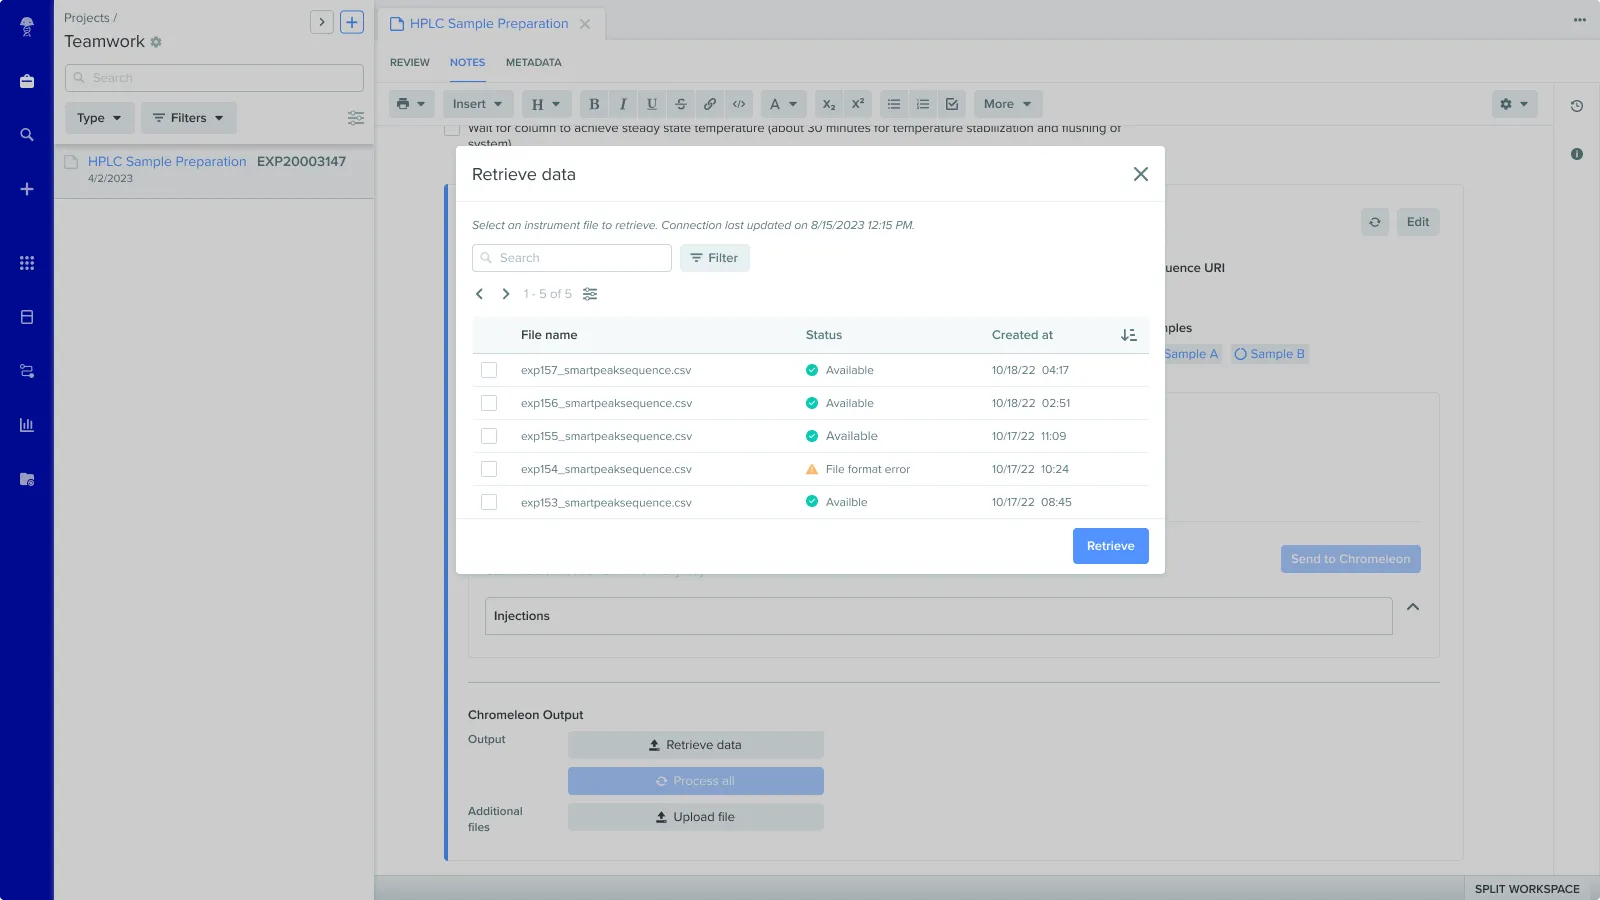This screenshot has width=1600, height=900.
Task: Insert a numbered list
Action: pyautogui.click(x=923, y=104)
